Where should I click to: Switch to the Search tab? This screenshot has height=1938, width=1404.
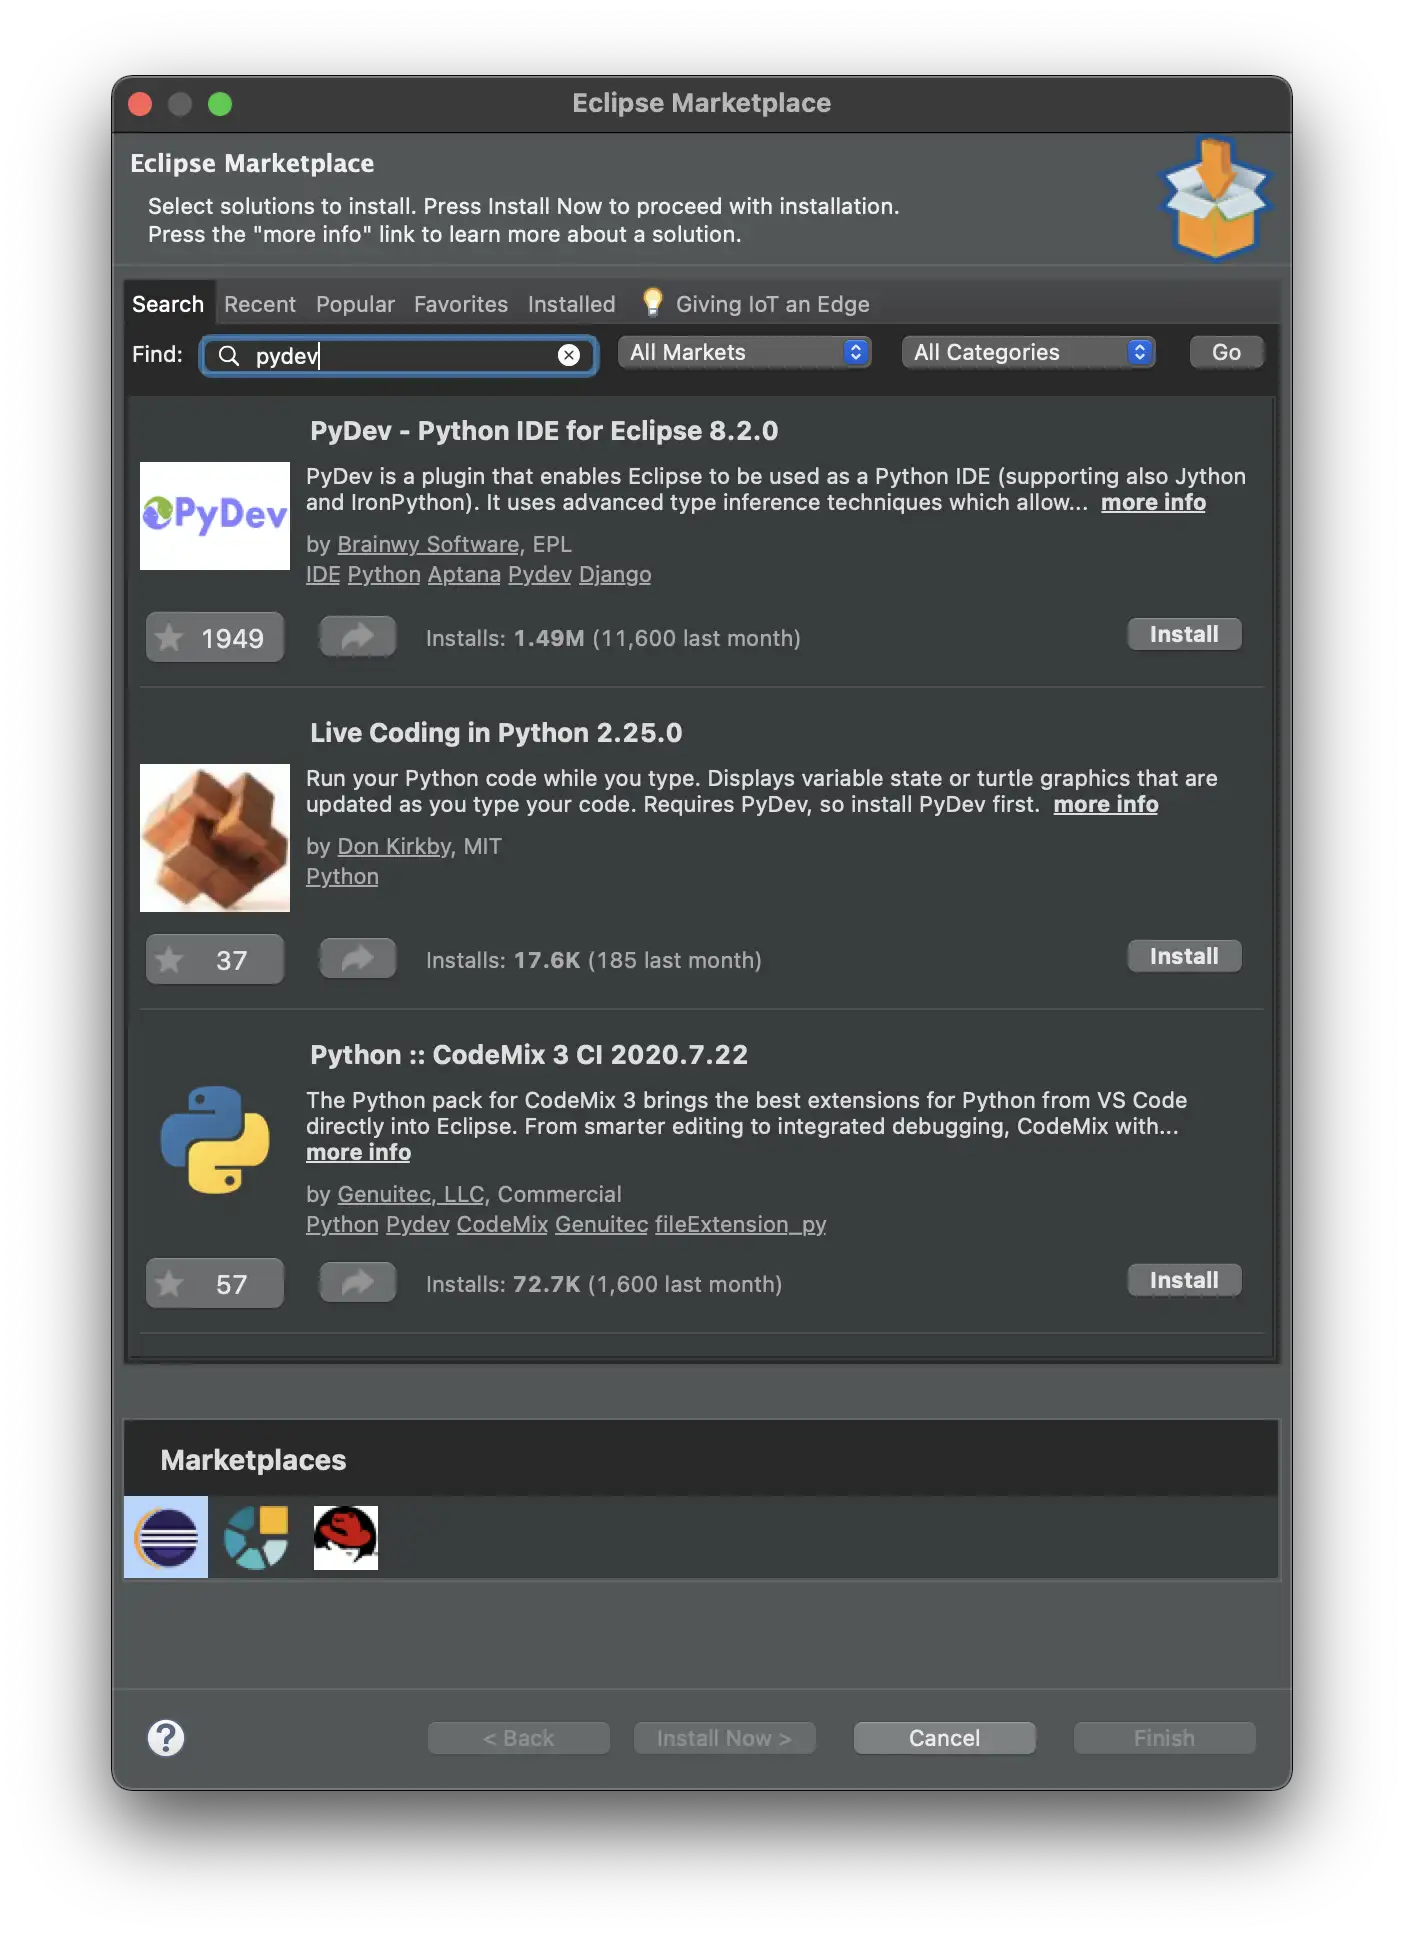168,304
